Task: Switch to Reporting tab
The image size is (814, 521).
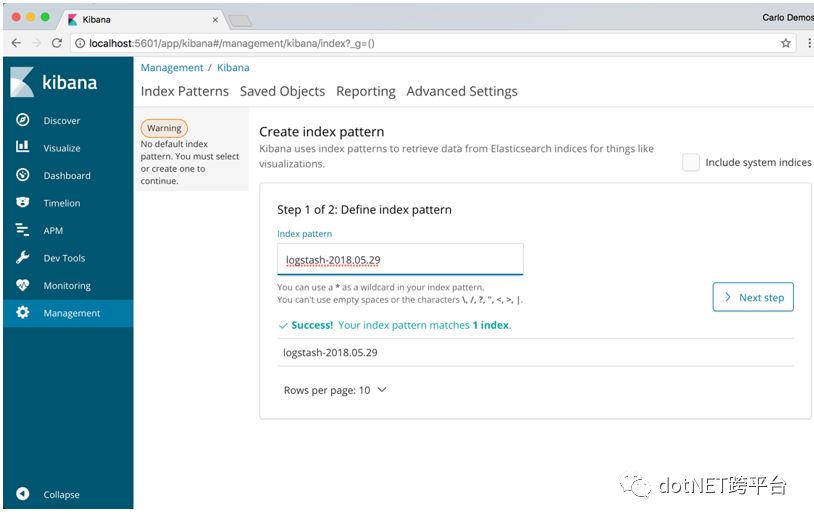Action: 365,91
